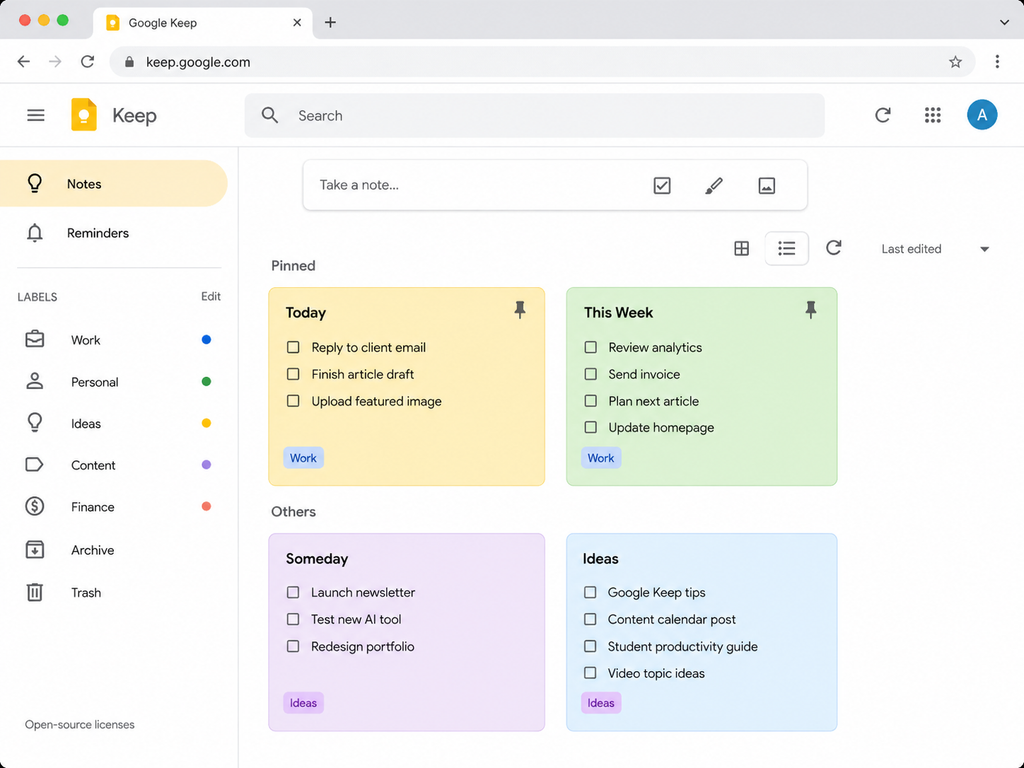Viewport: 1024px width, 768px height.
Task: Click the Reminders bell icon
Action: click(35, 232)
